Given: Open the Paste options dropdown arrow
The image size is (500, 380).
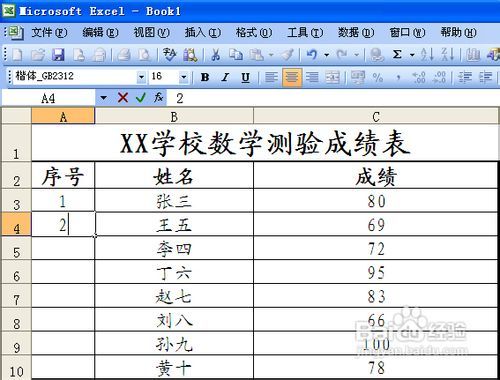Looking at the screenshot, I should [x=271, y=55].
